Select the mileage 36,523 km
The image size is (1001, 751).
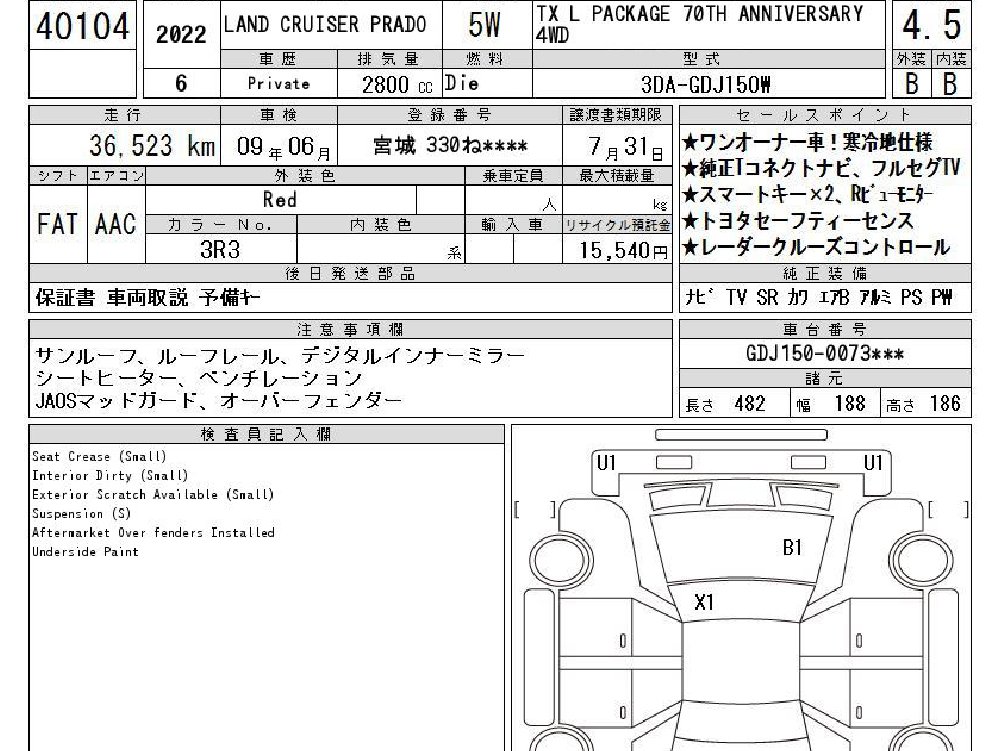point(152,146)
